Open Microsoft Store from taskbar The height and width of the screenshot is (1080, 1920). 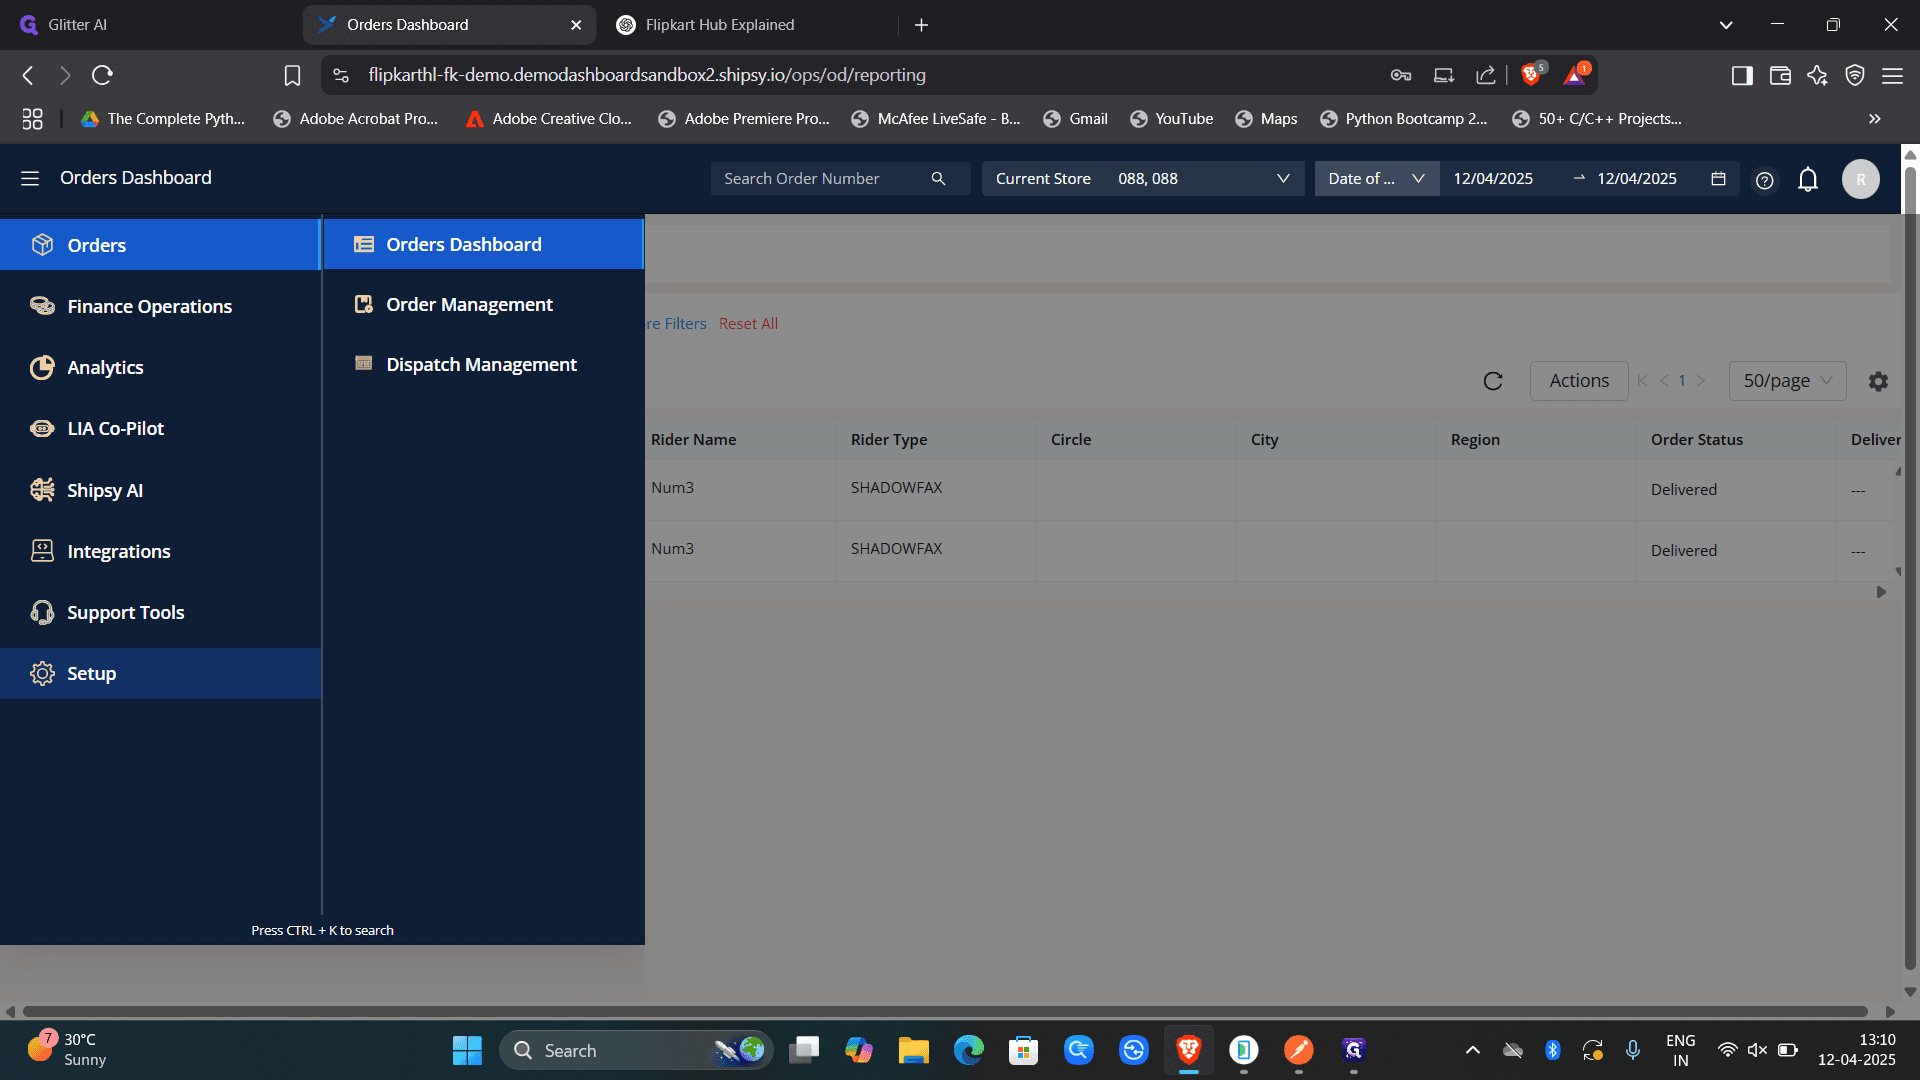click(x=1023, y=1050)
